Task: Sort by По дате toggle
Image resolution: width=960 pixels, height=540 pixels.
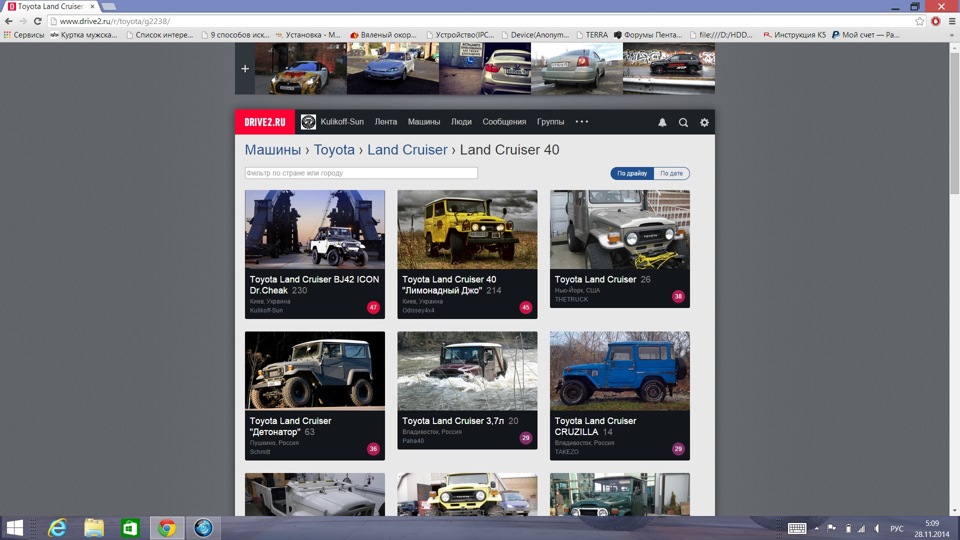Action: [x=672, y=173]
